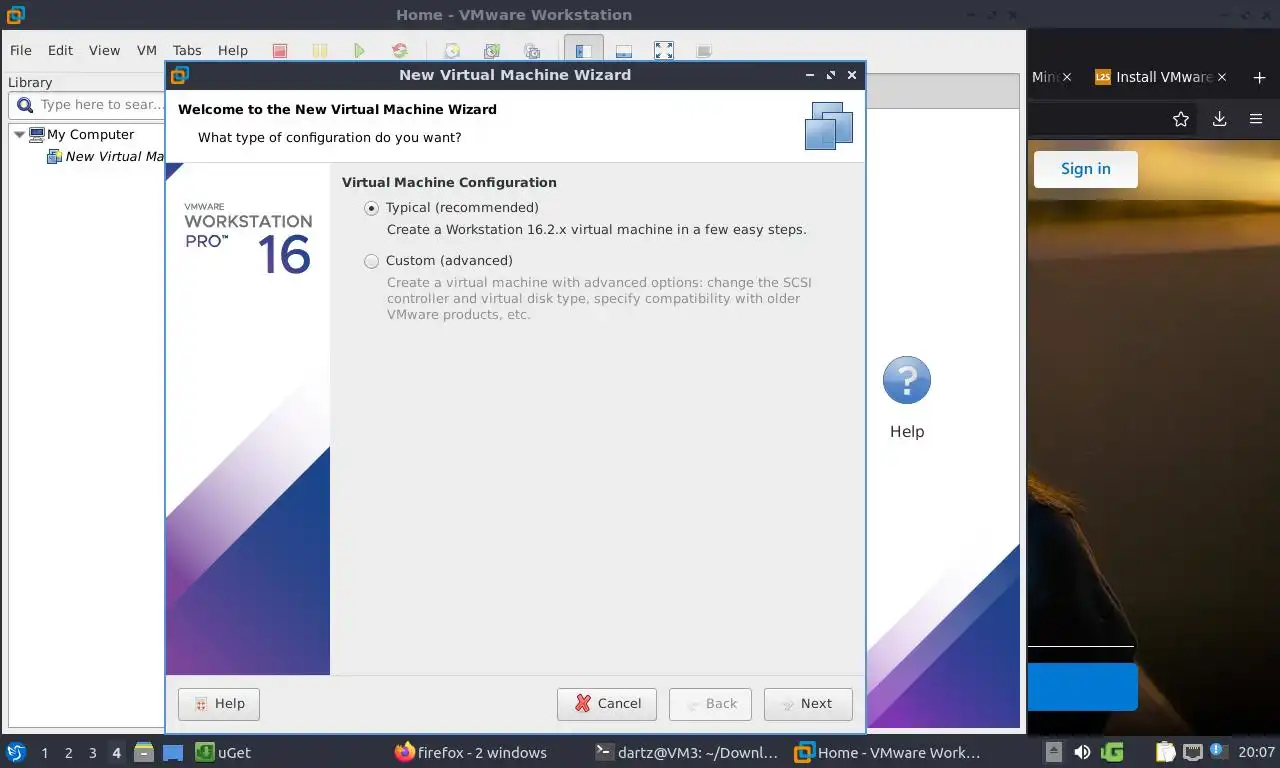Click Cancel in the wizard
Viewport: 1280px width, 768px height.
click(x=607, y=704)
